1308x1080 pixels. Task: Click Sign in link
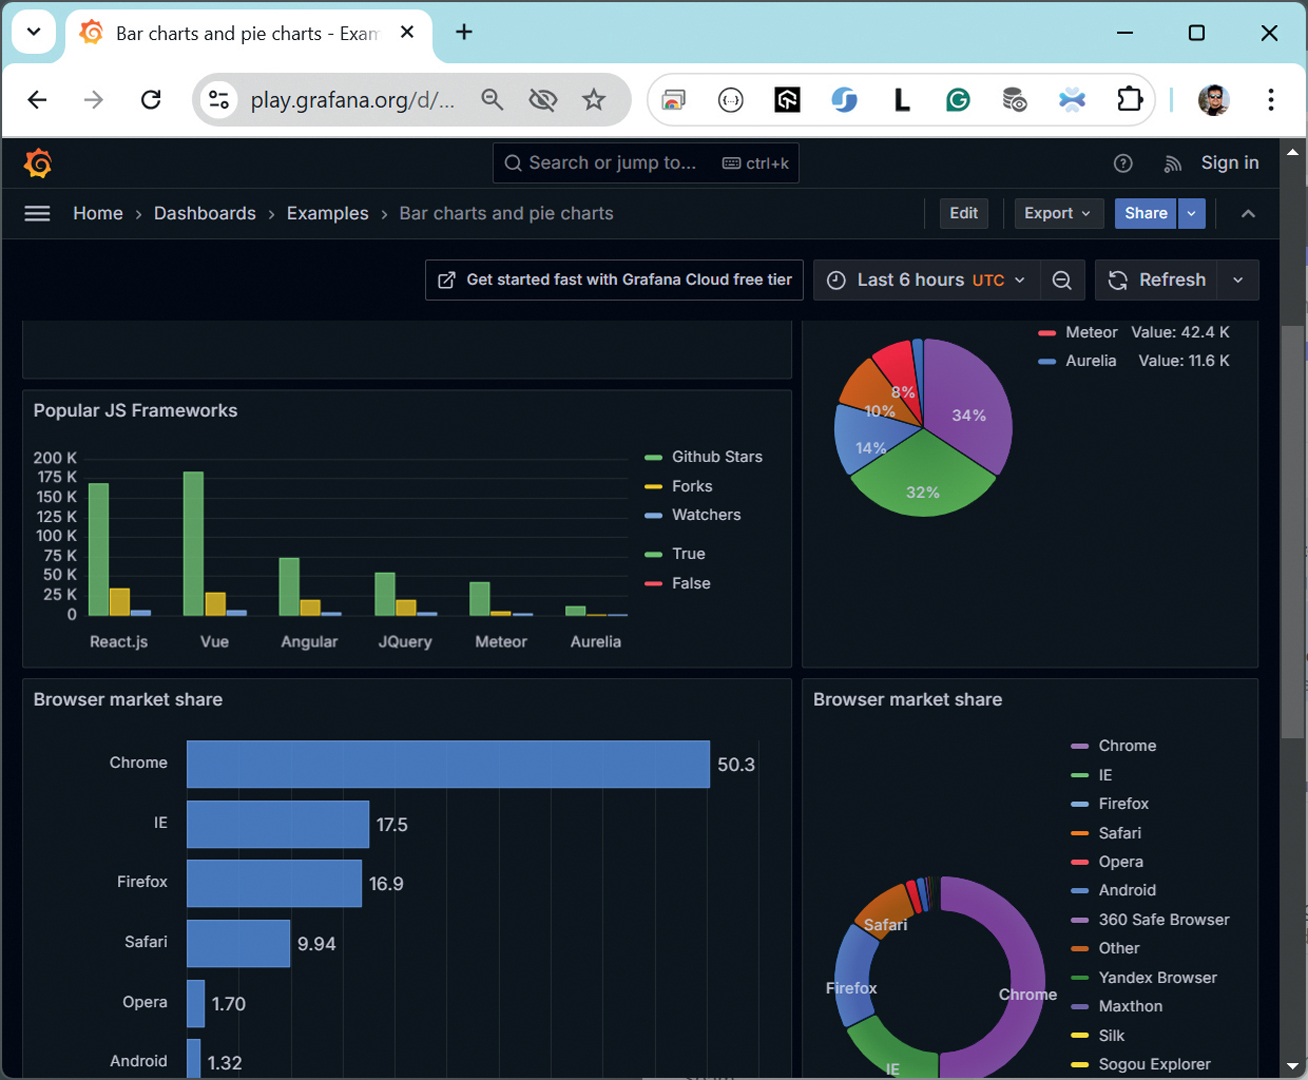pyautogui.click(x=1230, y=163)
